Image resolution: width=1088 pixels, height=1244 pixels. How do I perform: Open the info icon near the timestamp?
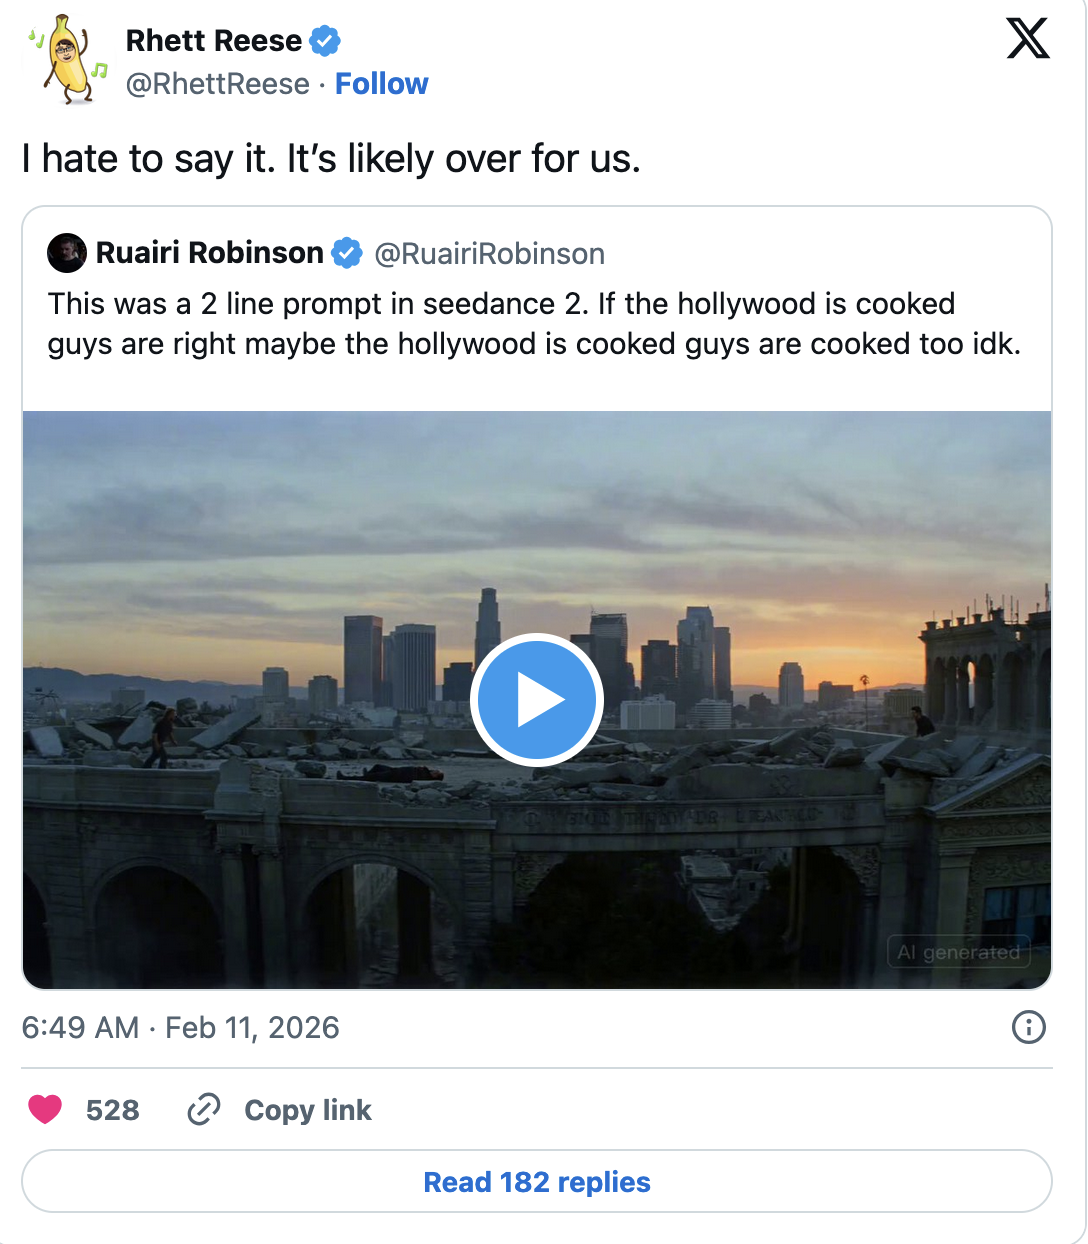(x=1028, y=1027)
